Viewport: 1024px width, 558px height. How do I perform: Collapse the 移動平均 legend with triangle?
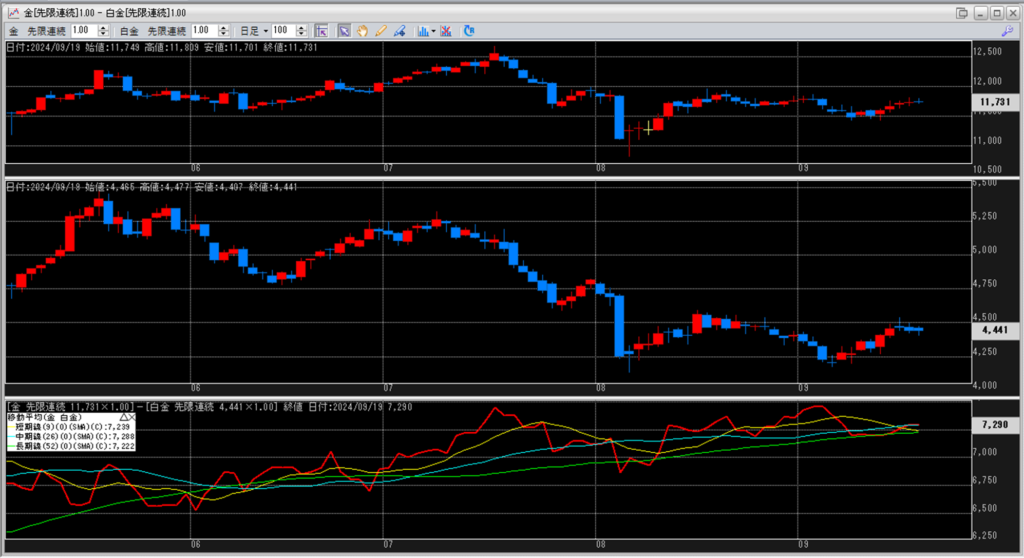coord(123,416)
